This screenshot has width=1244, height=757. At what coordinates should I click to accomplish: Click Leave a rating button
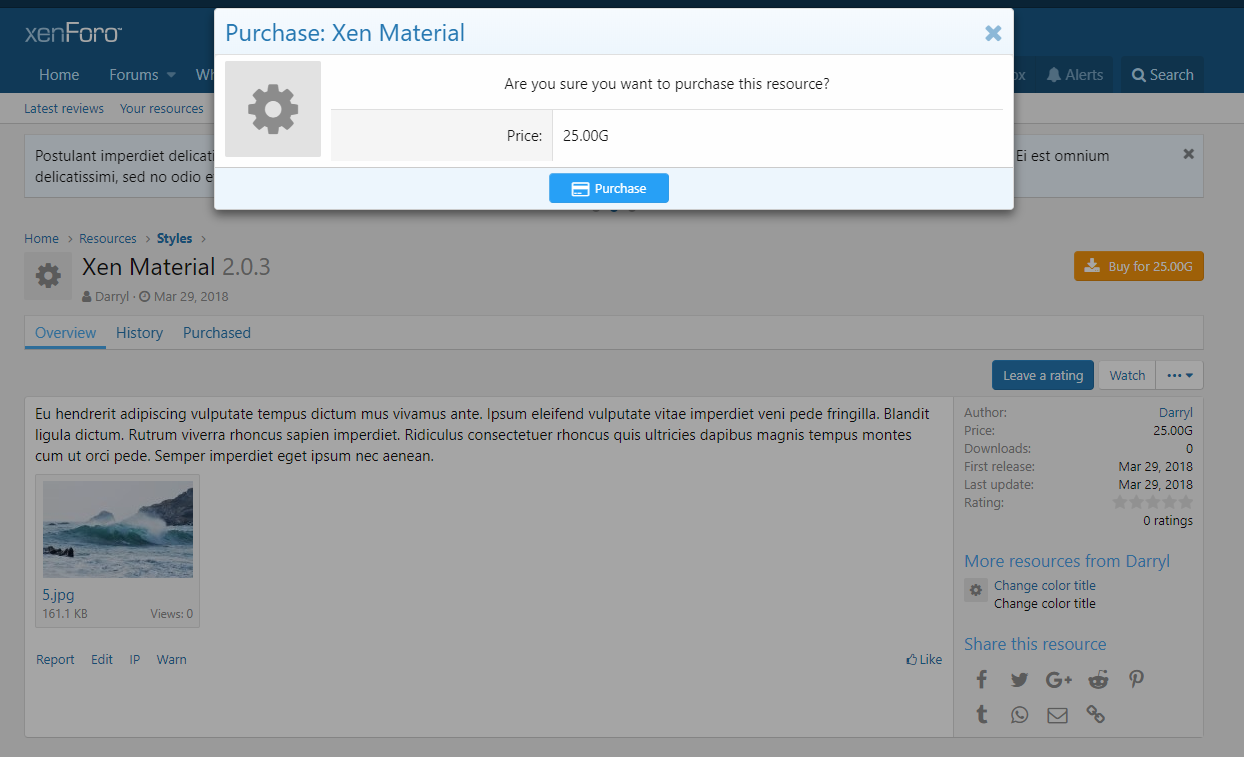point(1042,375)
